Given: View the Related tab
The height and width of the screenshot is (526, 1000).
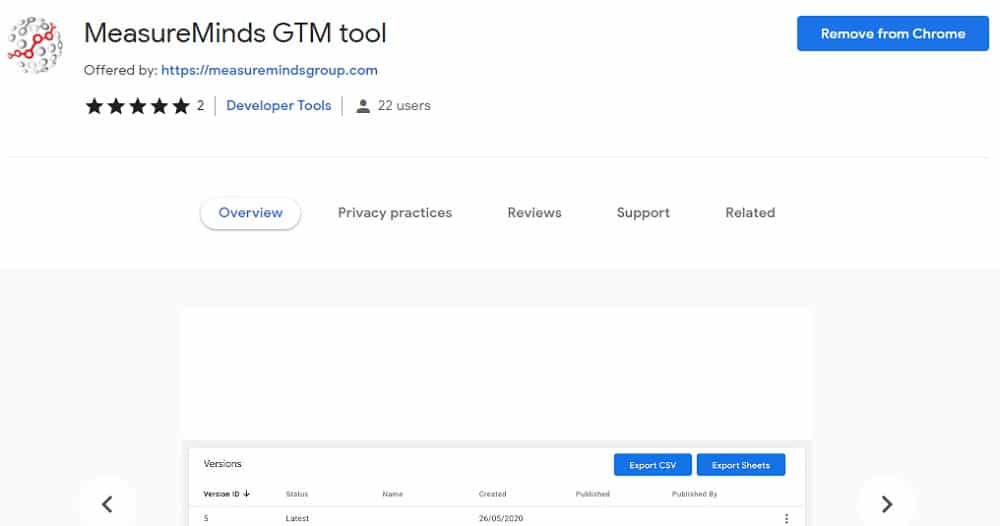Looking at the screenshot, I should click(x=750, y=213).
